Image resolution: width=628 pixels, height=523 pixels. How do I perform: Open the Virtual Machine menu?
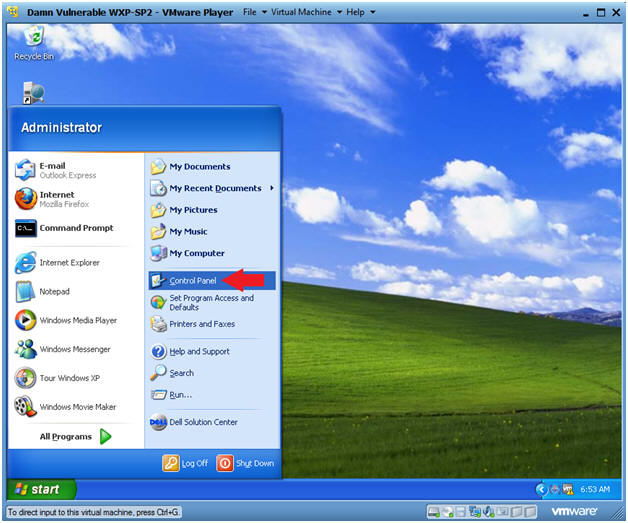306,12
